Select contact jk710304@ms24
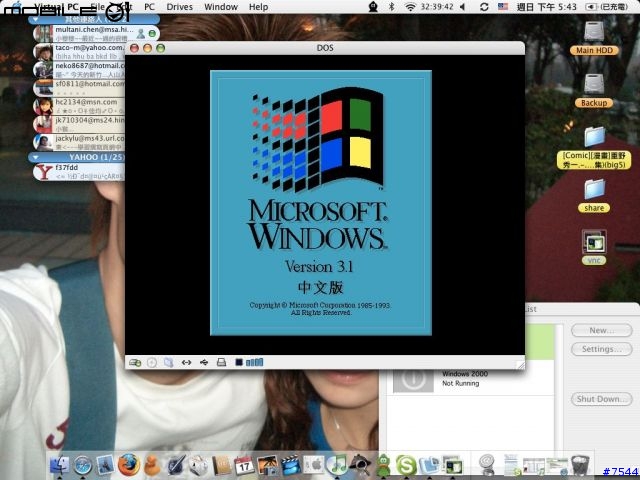 [79, 124]
